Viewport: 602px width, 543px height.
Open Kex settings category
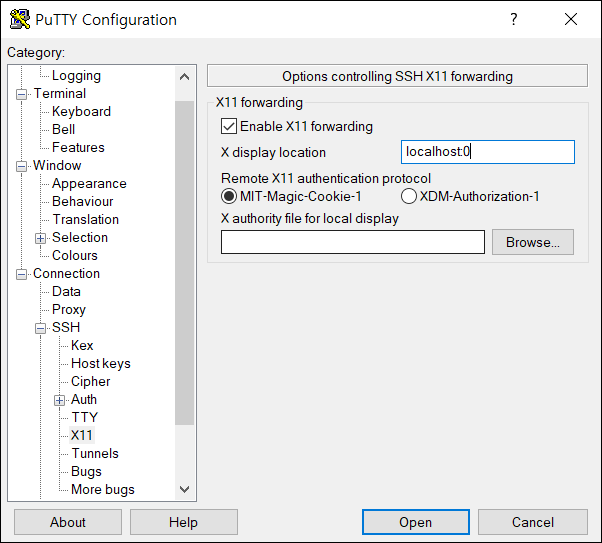click(82, 345)
